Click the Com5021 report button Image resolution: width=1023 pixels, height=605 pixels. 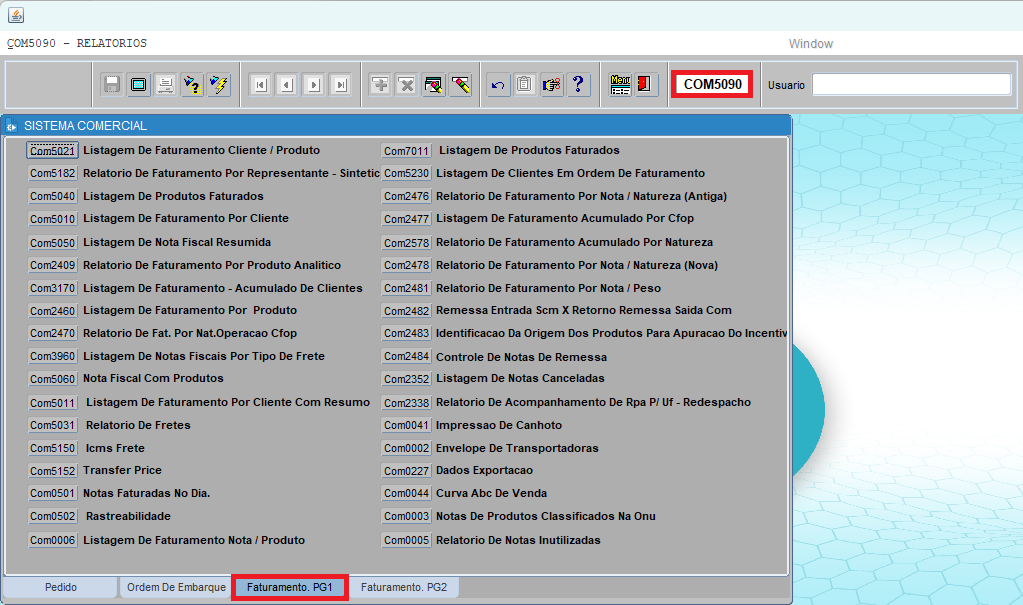(52, 151)
